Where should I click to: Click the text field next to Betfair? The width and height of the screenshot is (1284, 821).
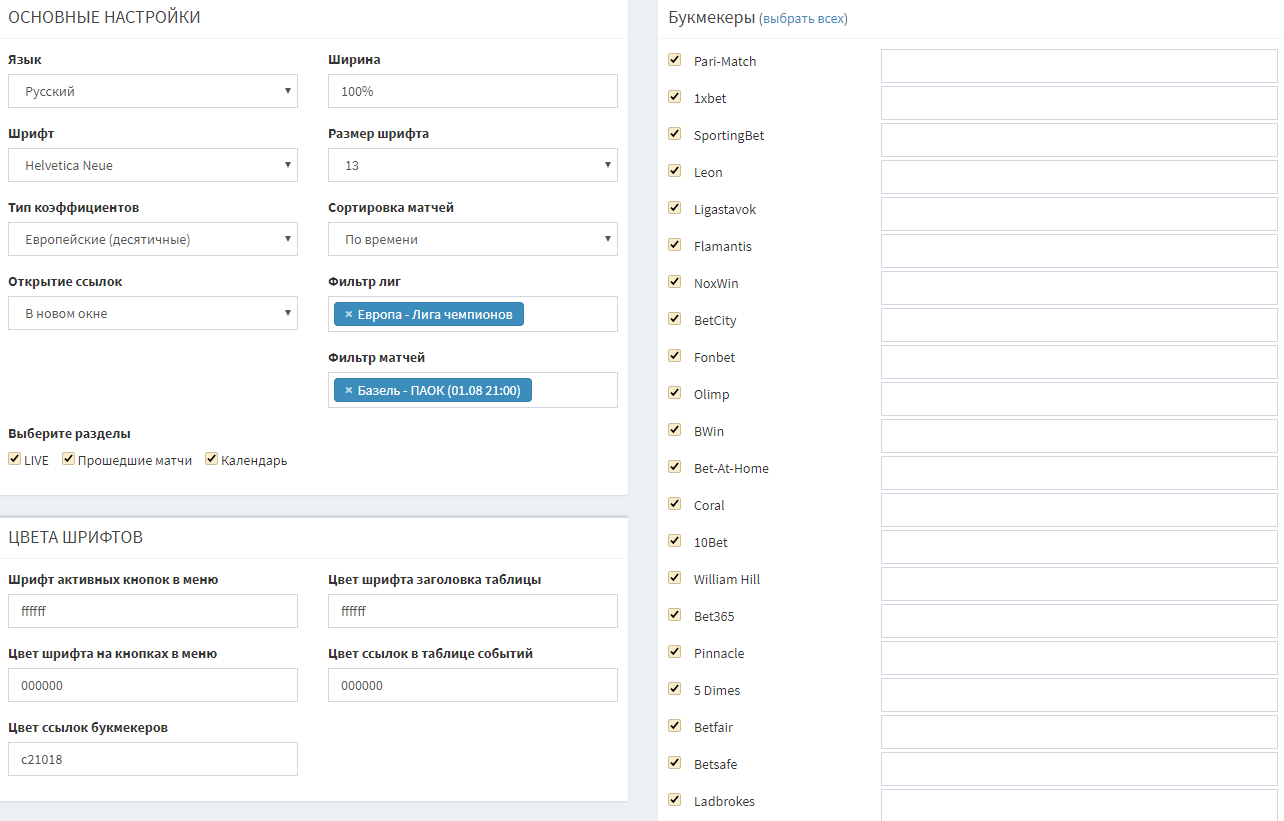tap(1079, 732)
